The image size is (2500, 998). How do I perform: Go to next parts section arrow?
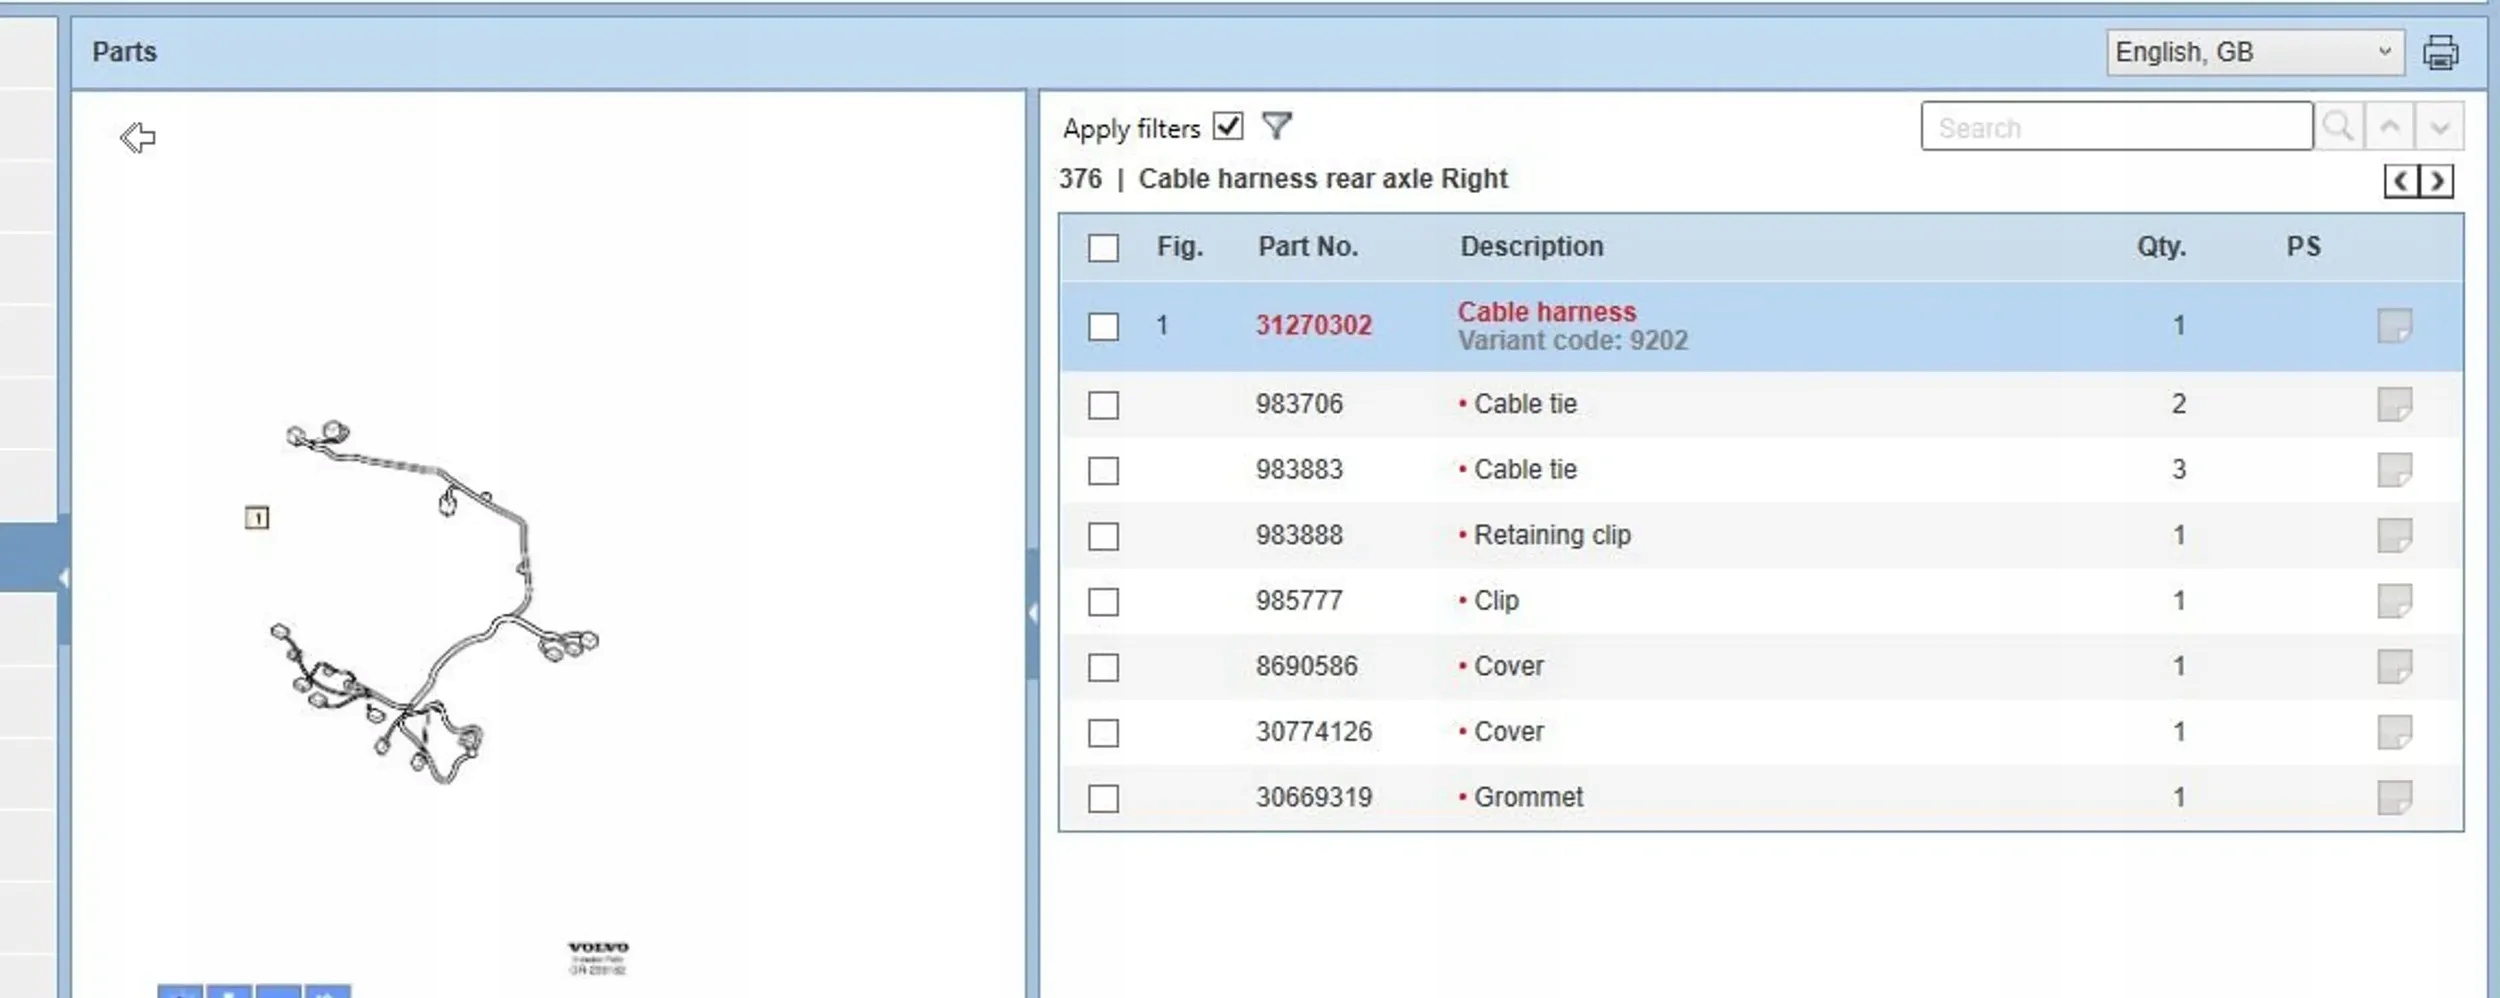(x=2437, y=181)
